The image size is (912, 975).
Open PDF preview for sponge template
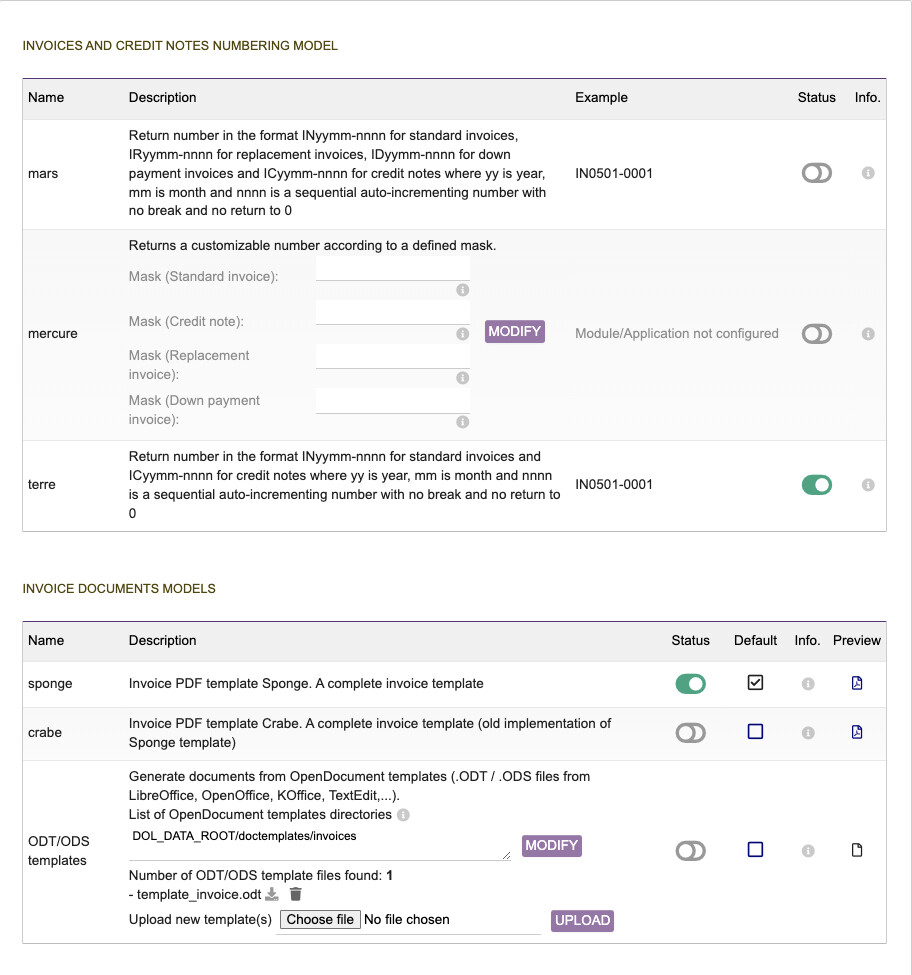point(856,684)
